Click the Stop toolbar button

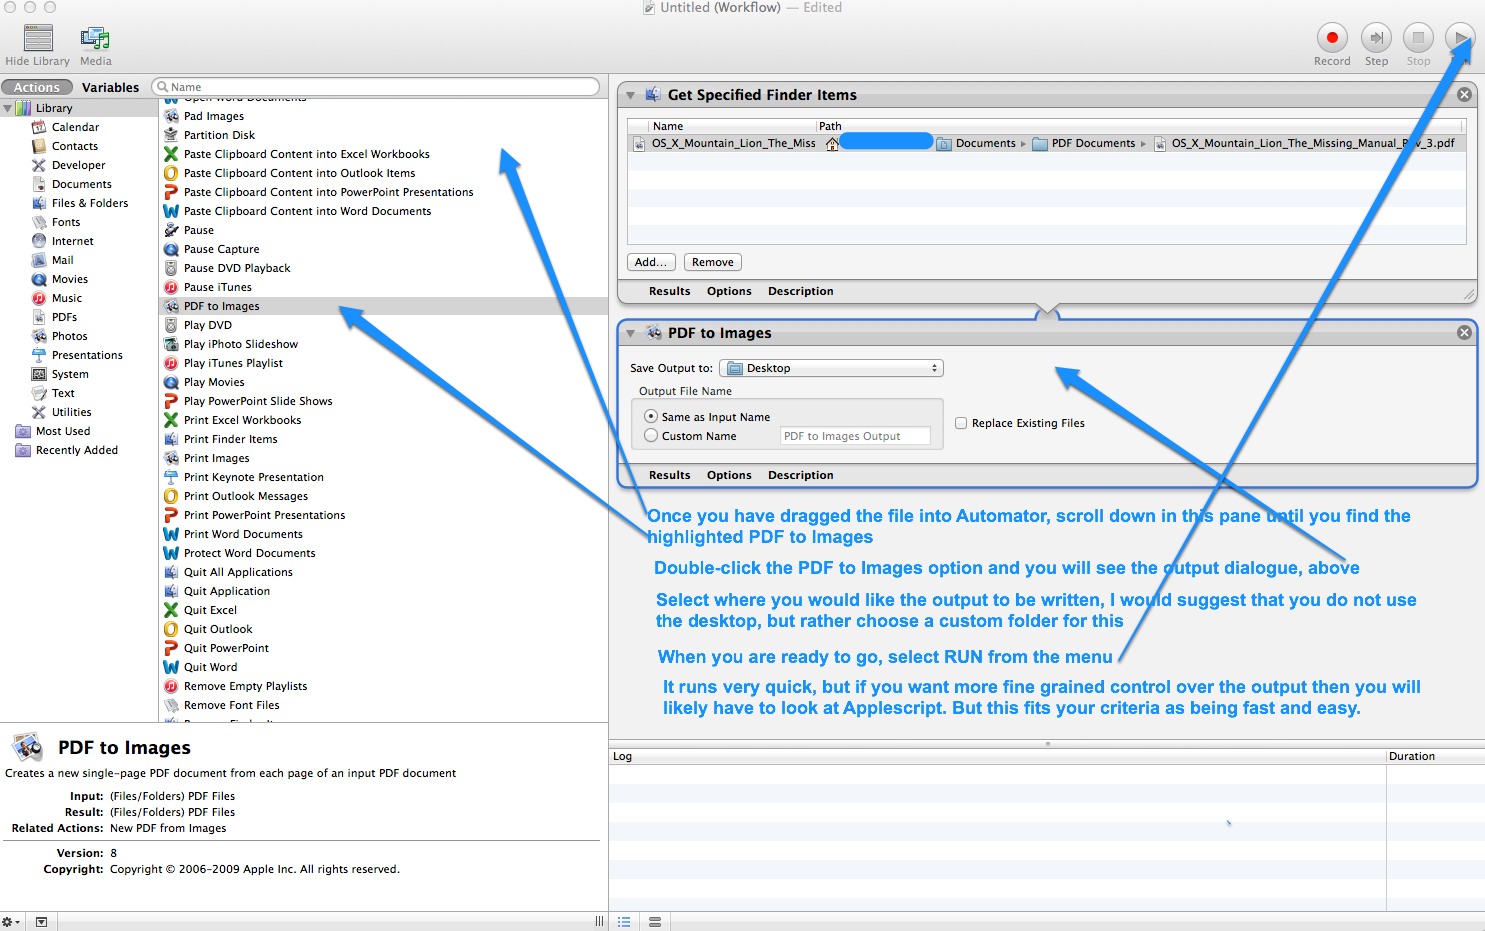tap(1418, 38)
